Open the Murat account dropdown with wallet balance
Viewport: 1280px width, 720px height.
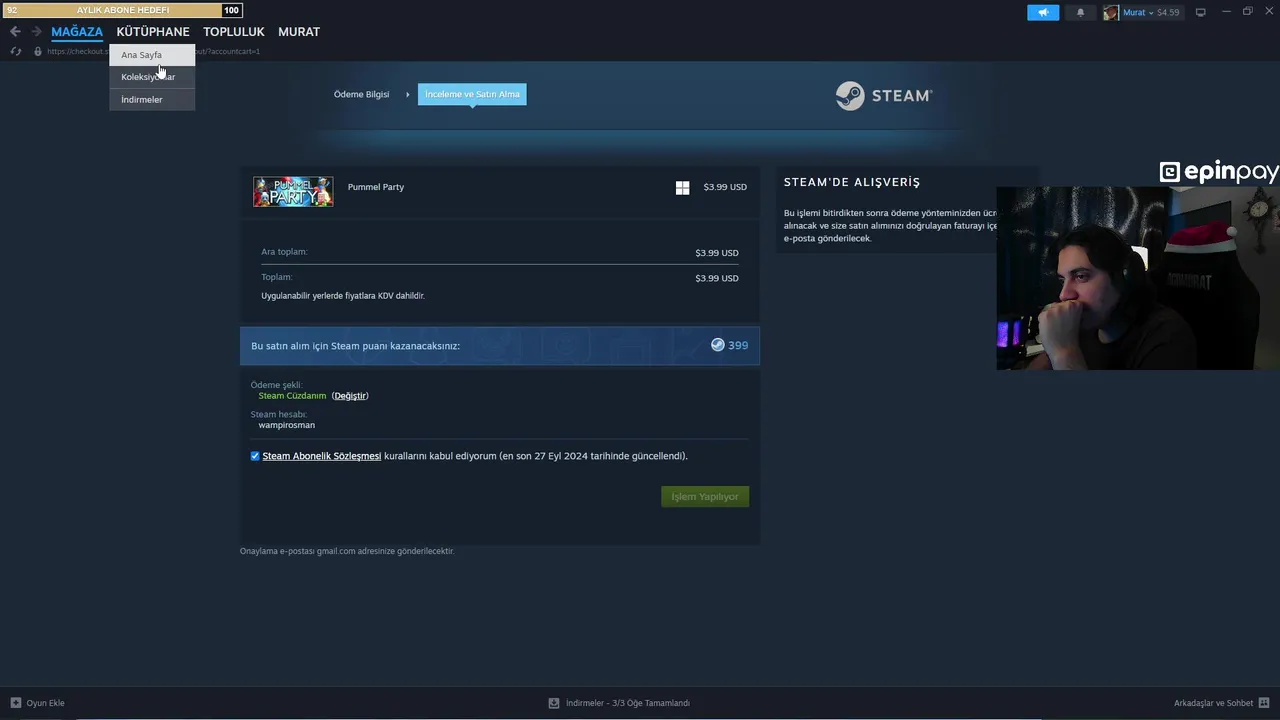point(1151,12)
